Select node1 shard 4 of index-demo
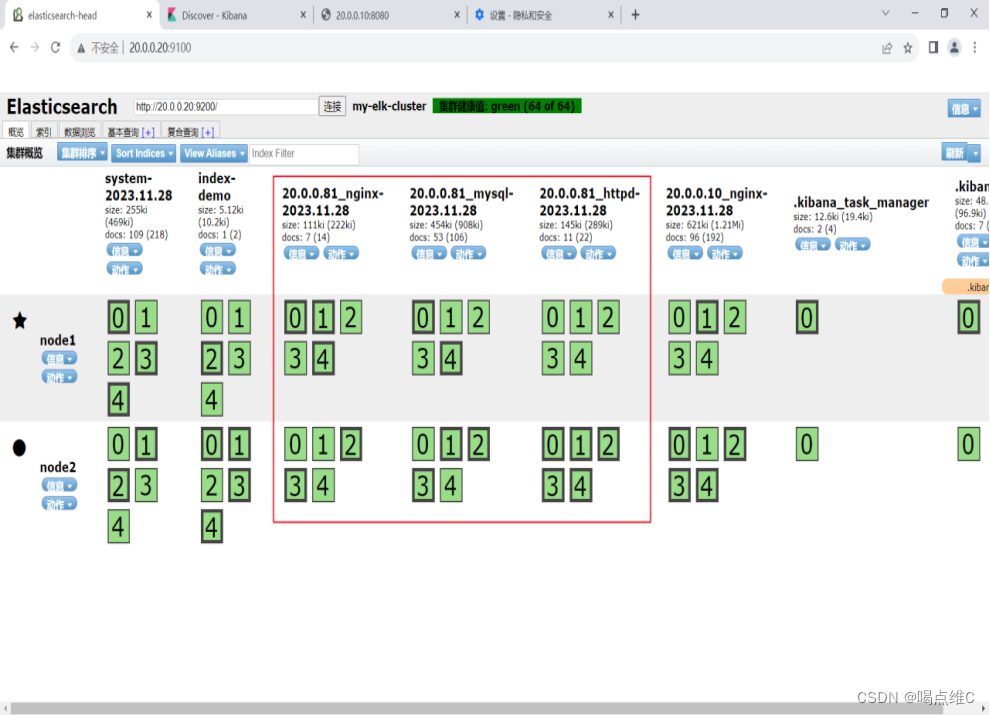Image resolution: width=990 pixels, height=715 pixels. [212, 400]
